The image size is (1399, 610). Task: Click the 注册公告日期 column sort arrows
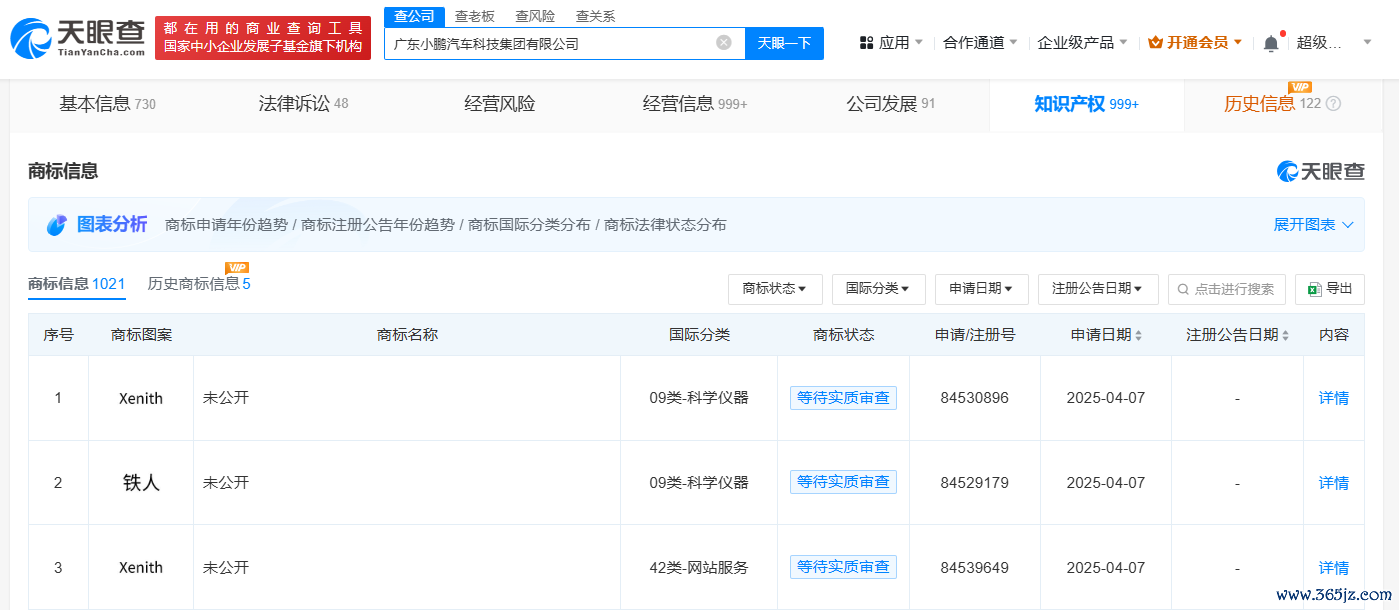point(1285,335)
